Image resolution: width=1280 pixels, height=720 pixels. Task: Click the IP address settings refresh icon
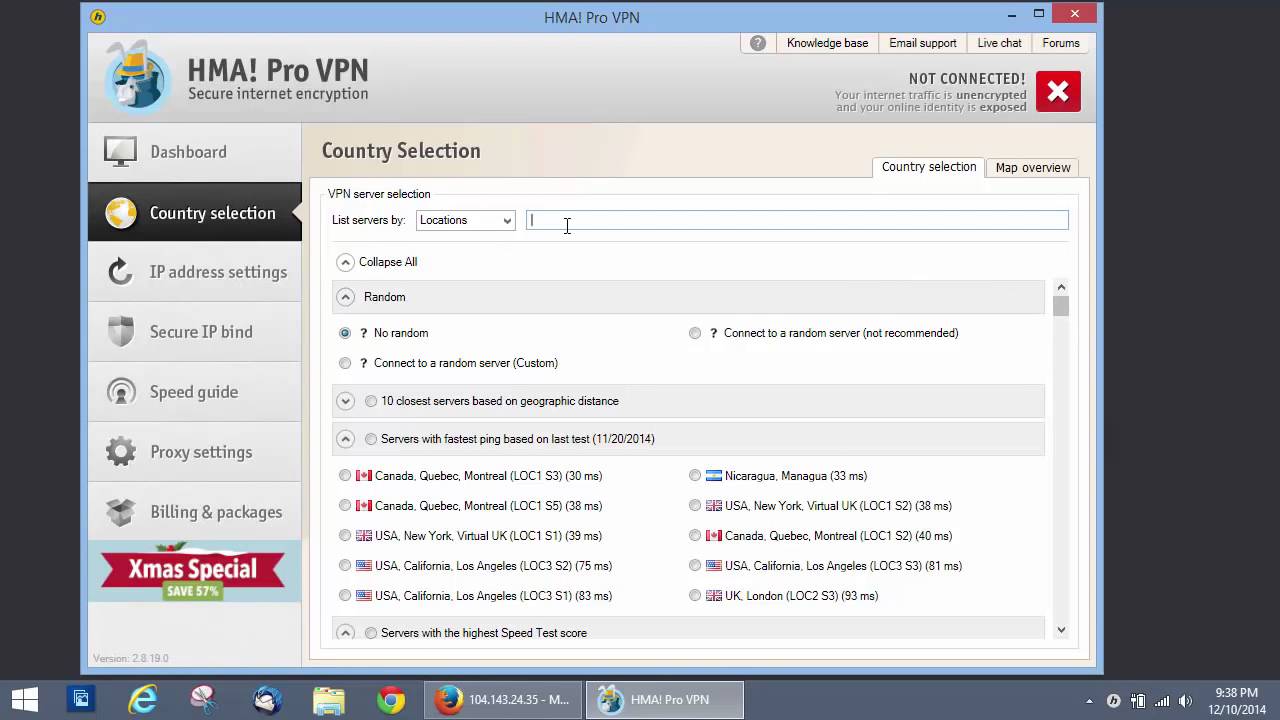click(121, 272)
